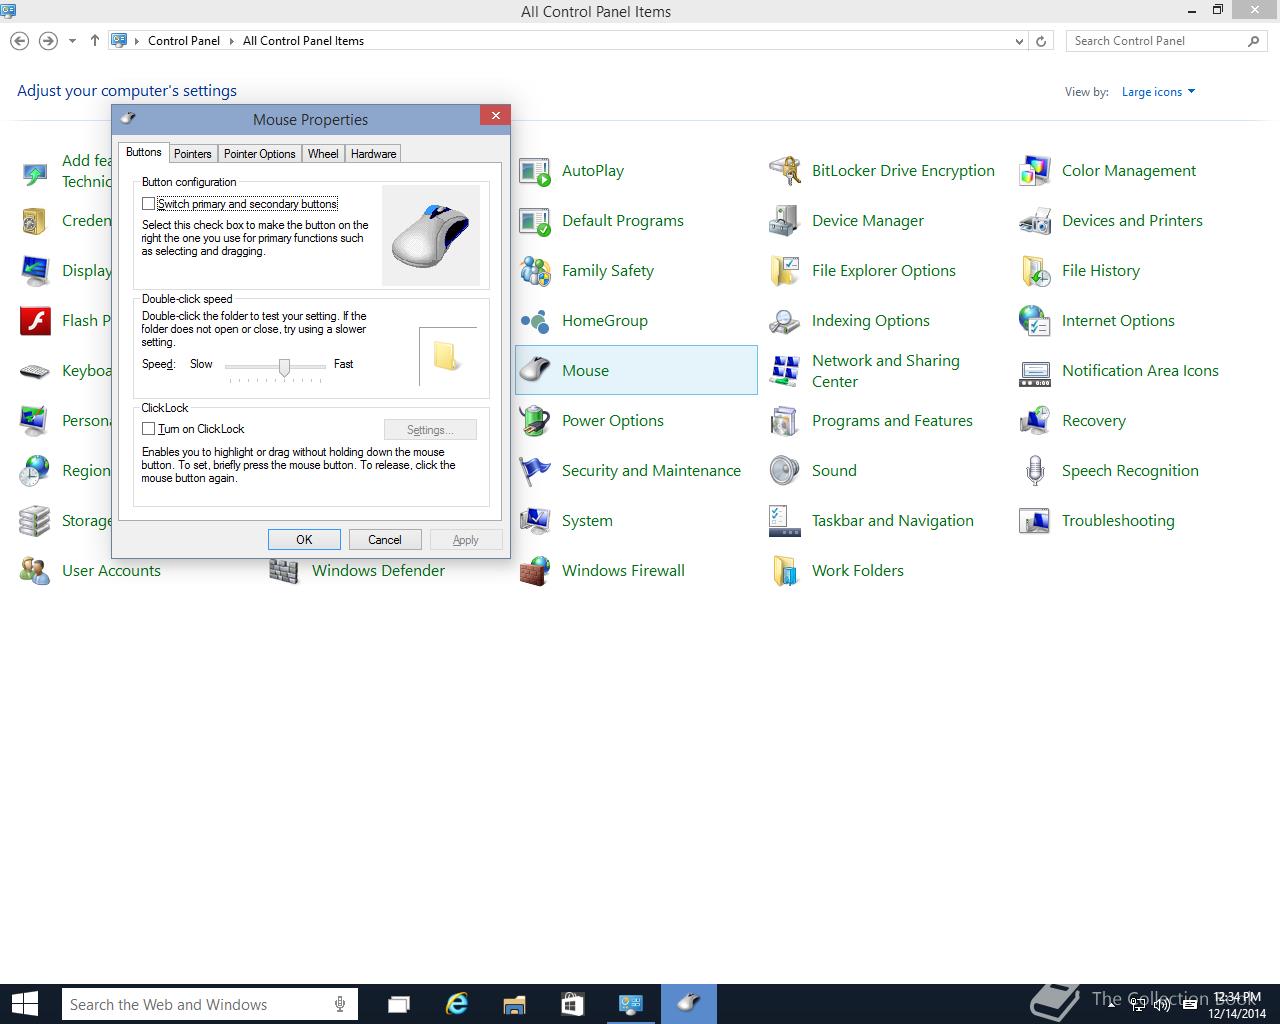
Task: Expand the address bar history dropdown
Action: 1019,41
